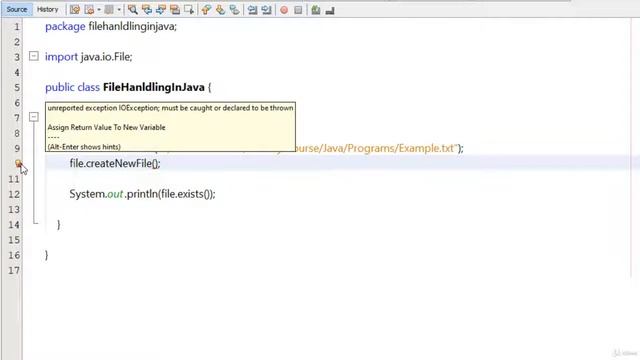Click the 'out' field in System.out
640x360 pixels.
click(115, 194)
